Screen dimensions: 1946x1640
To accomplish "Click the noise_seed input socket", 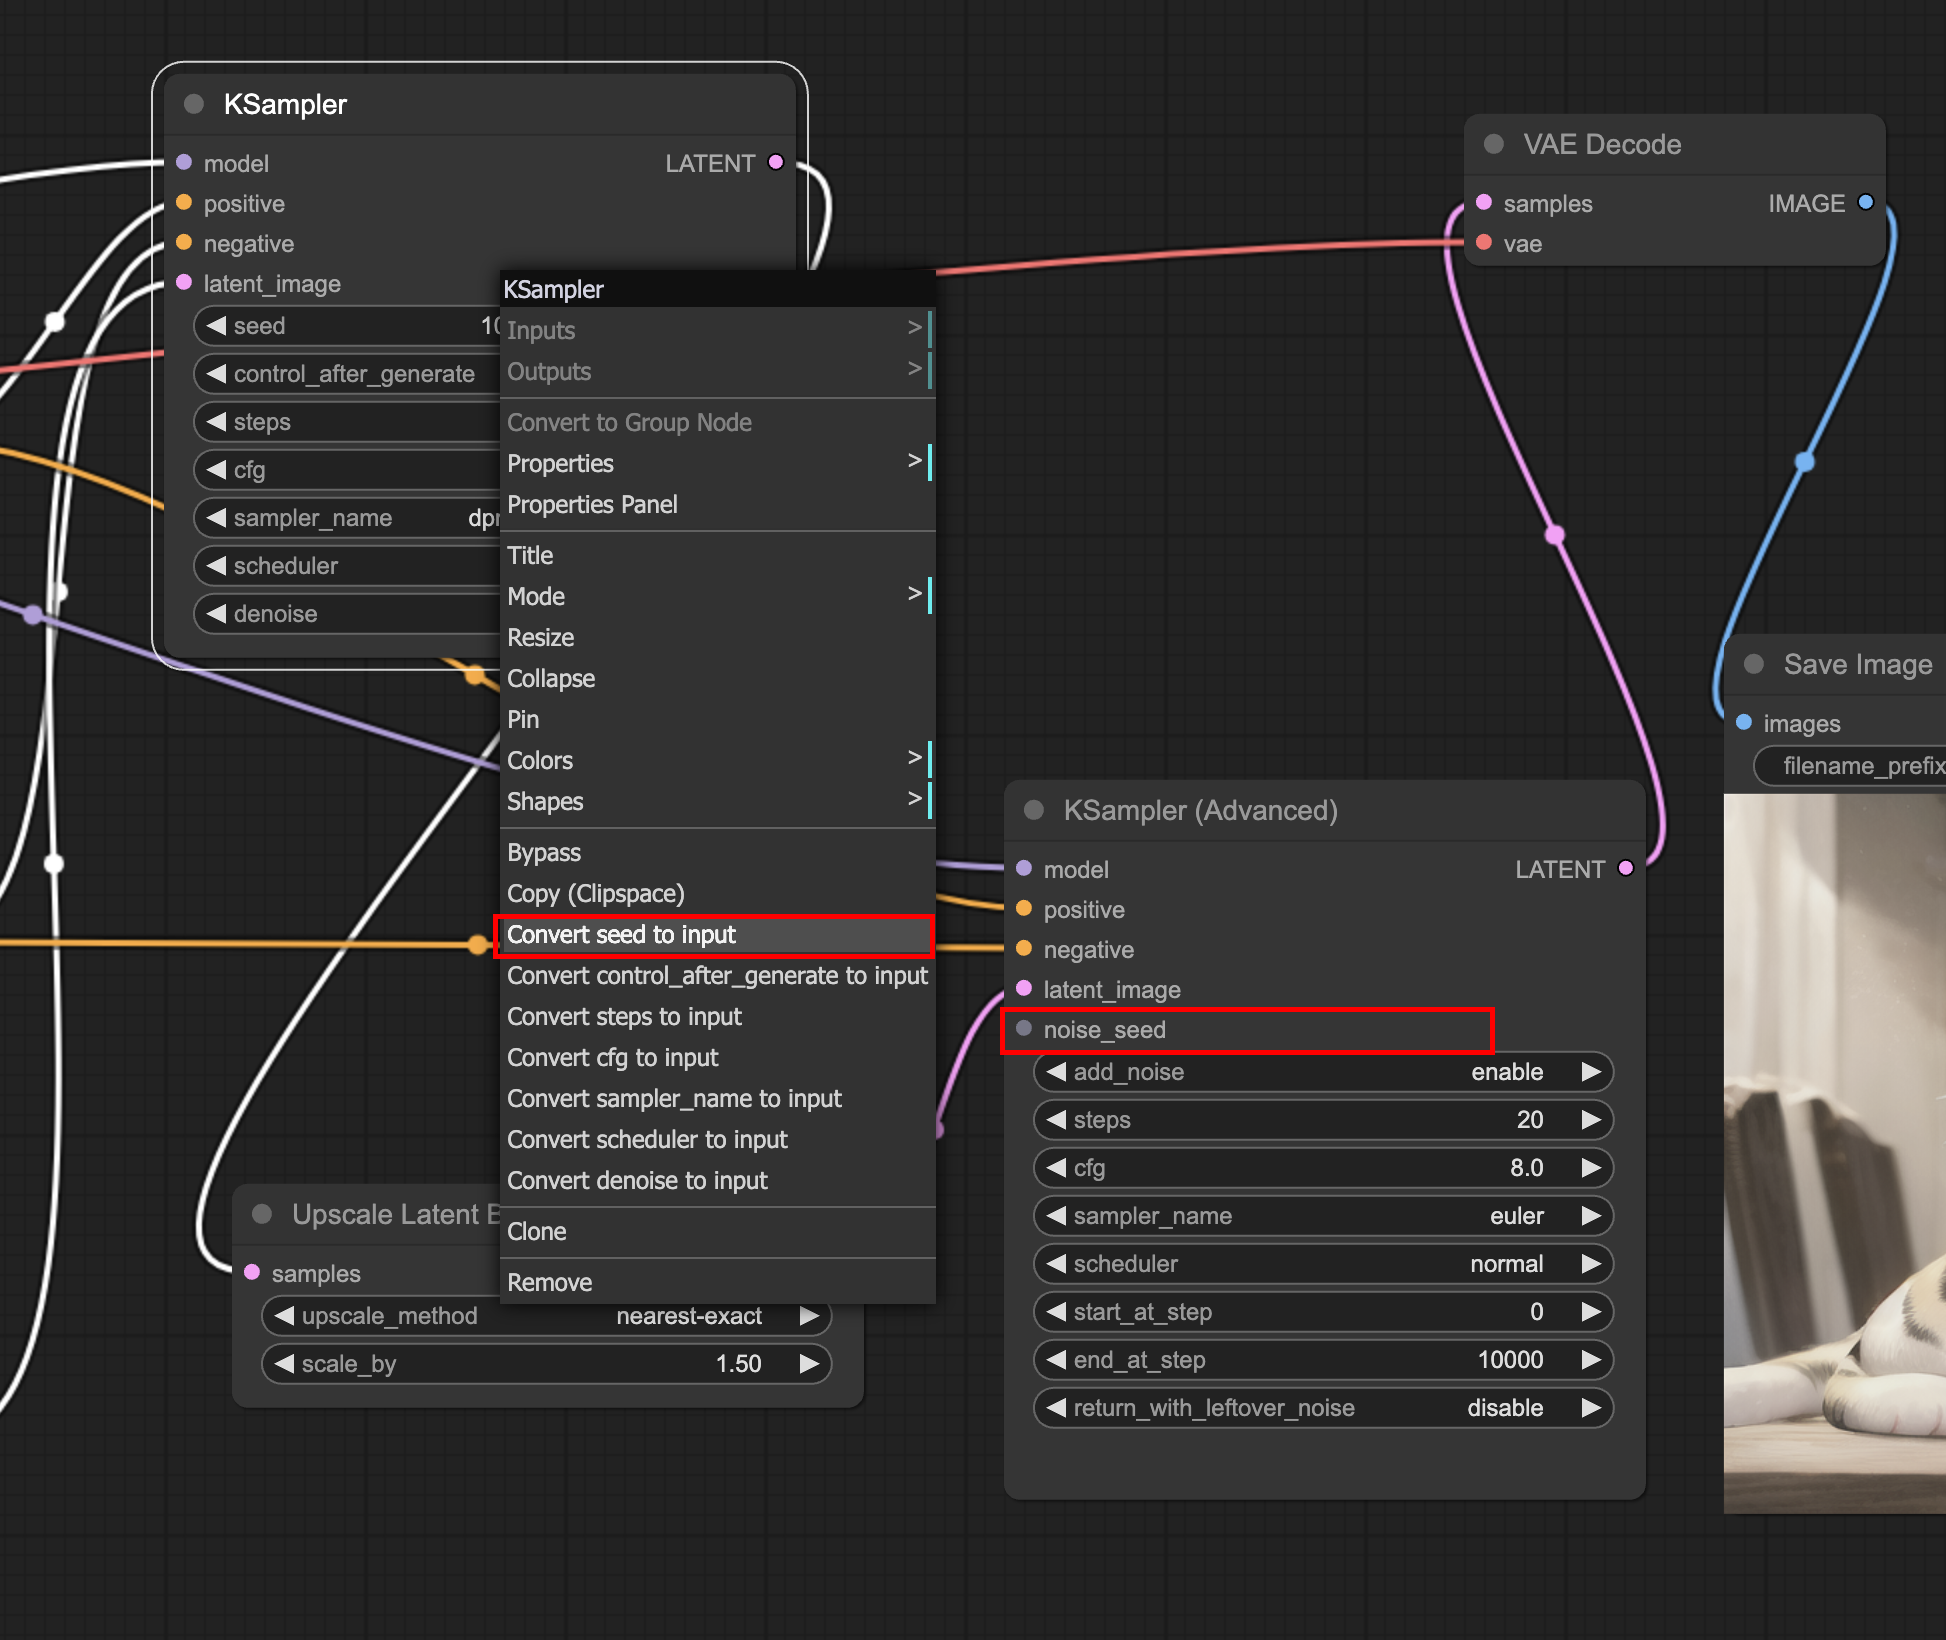I will (1024, 1028).
